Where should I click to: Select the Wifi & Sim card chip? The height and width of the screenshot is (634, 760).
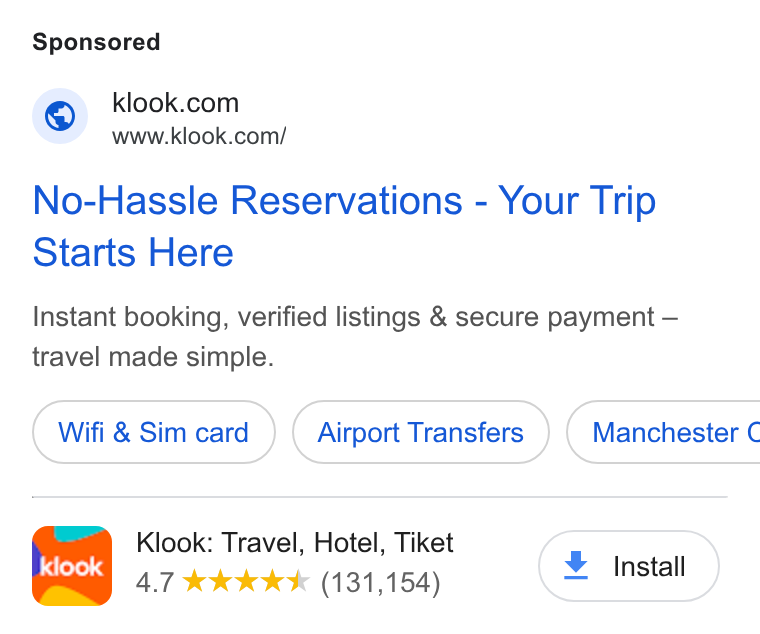click(x=154, y=432)
